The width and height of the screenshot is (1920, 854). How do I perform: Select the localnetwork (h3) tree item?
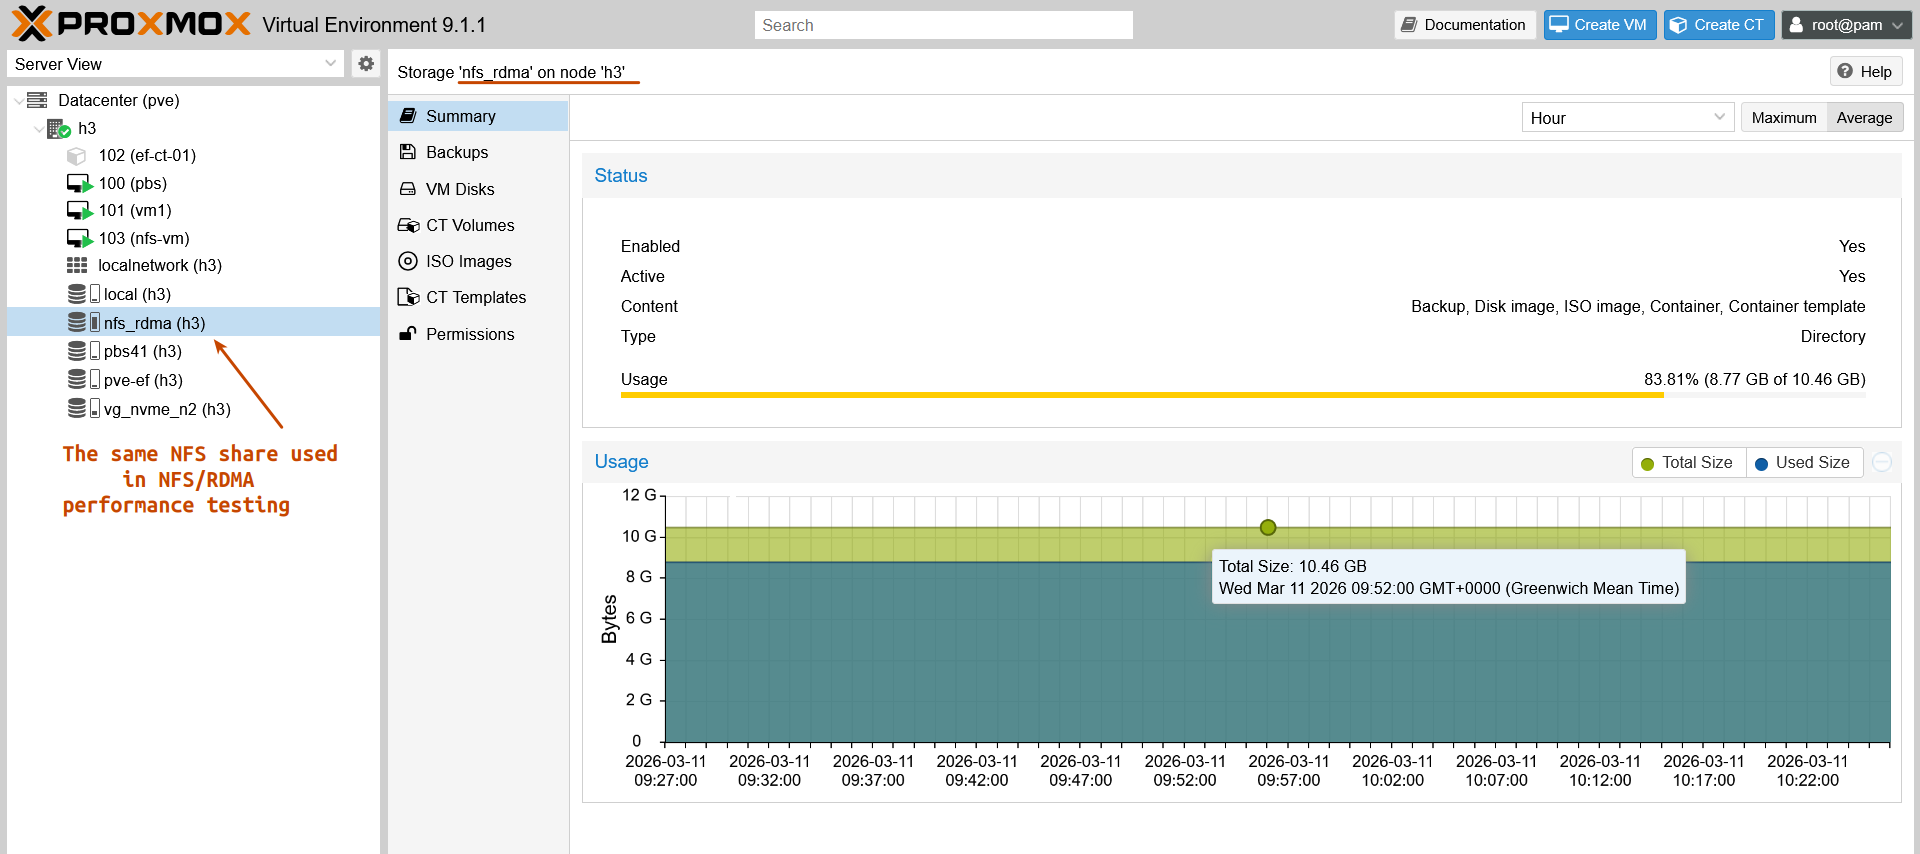pos(194,265)
